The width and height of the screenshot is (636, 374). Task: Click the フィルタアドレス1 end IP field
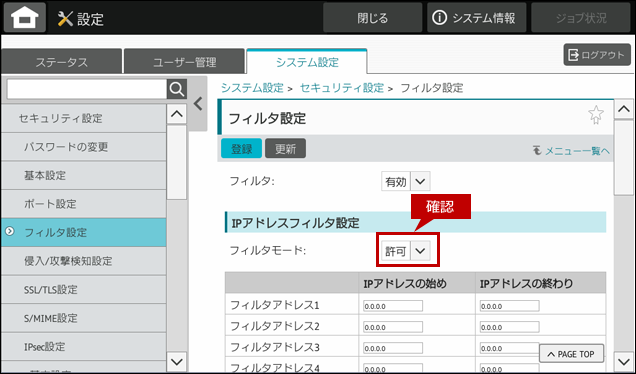coord(509,306)
